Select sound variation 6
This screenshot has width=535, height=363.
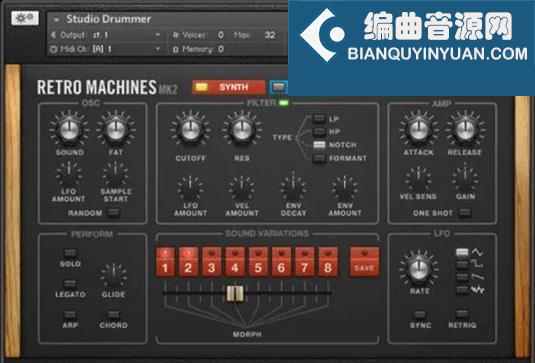coord(281,261)
